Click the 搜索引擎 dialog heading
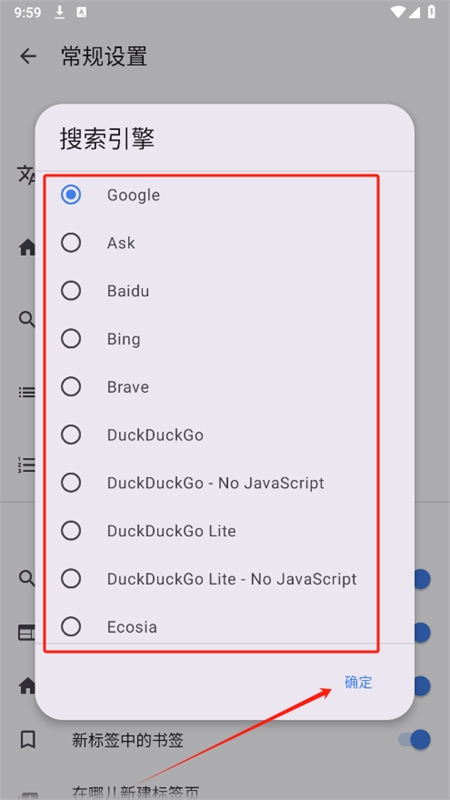 [x=107, y=138]
